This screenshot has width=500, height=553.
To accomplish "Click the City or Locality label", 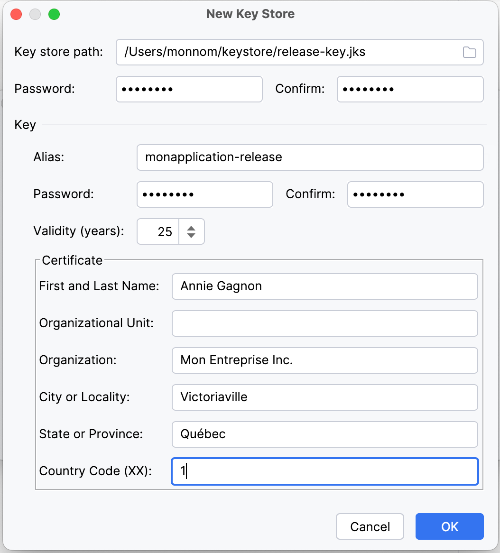I will pyautogui.click(x=84, y=397).
